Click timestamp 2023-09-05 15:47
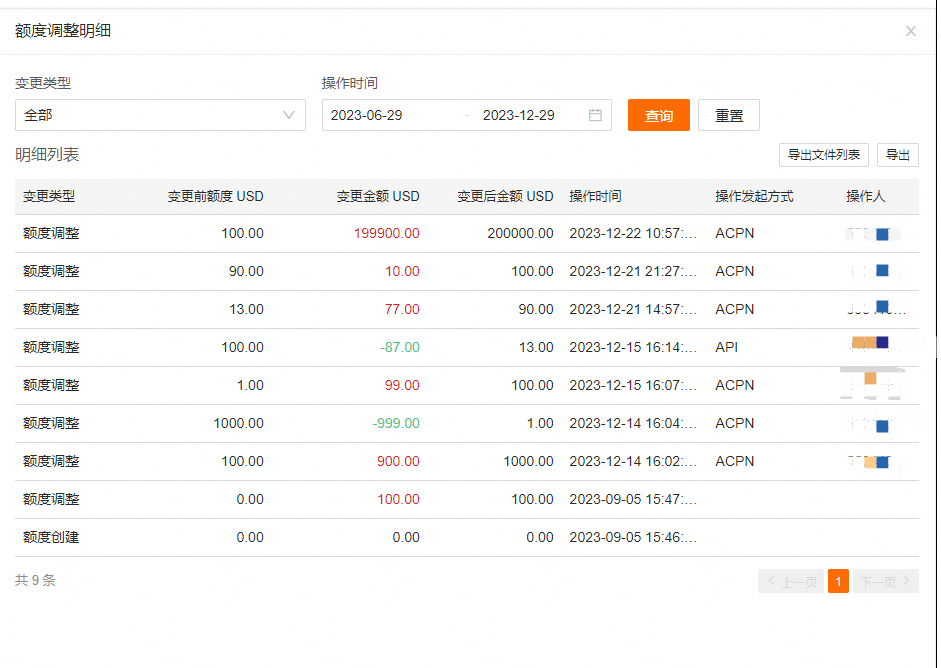941x668 pixels. [x=633, y=499]
